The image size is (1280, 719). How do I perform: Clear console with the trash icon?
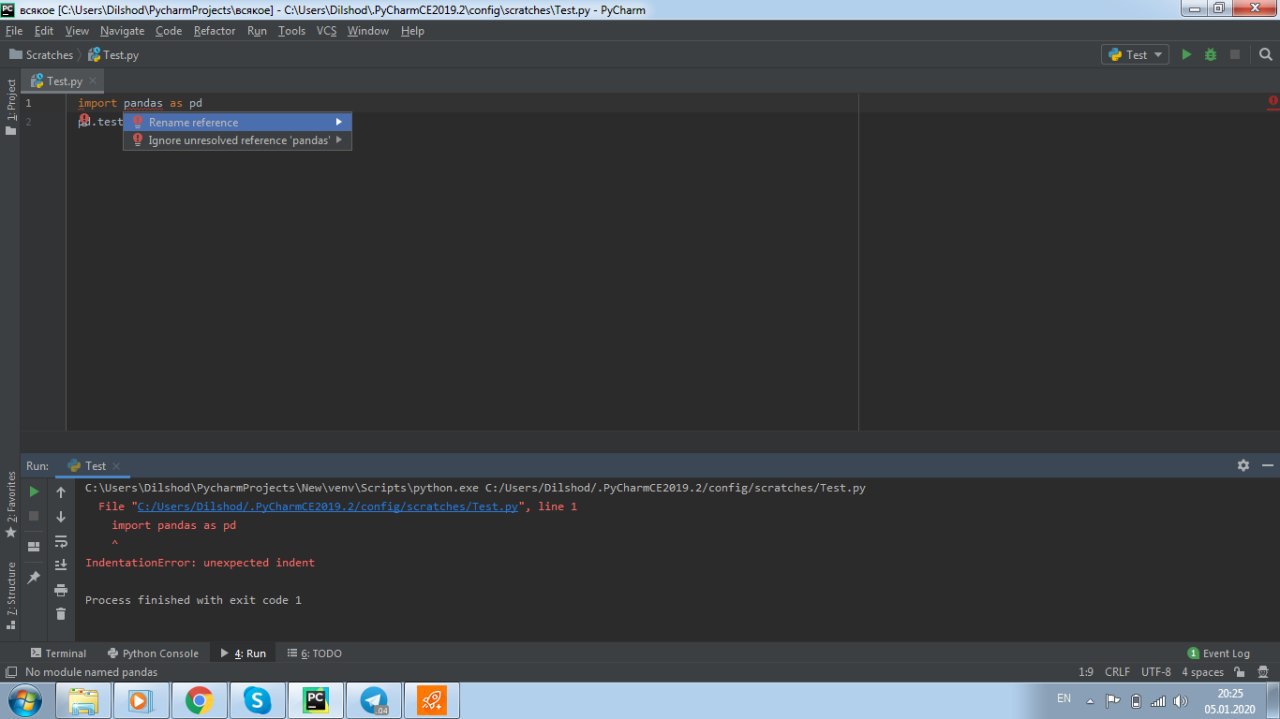(61, 614)
